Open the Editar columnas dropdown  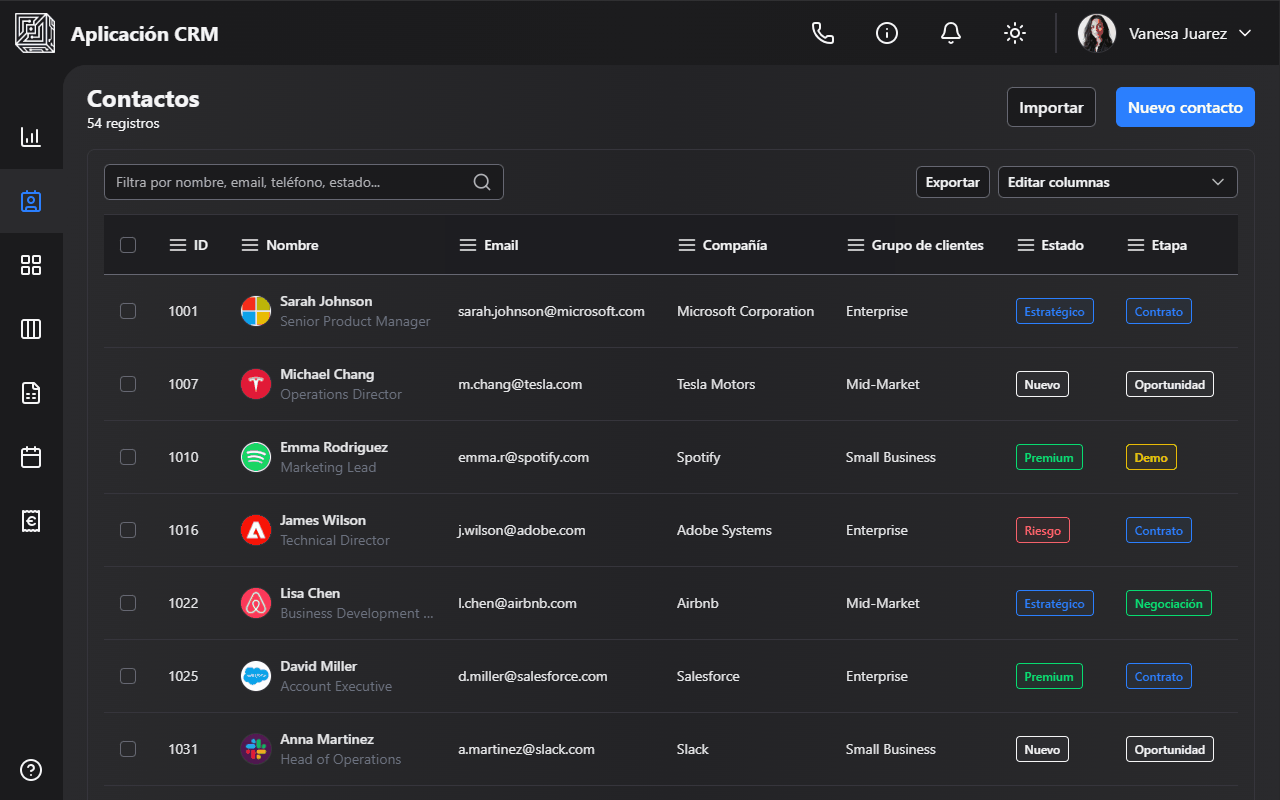(x=1117, y=182)
